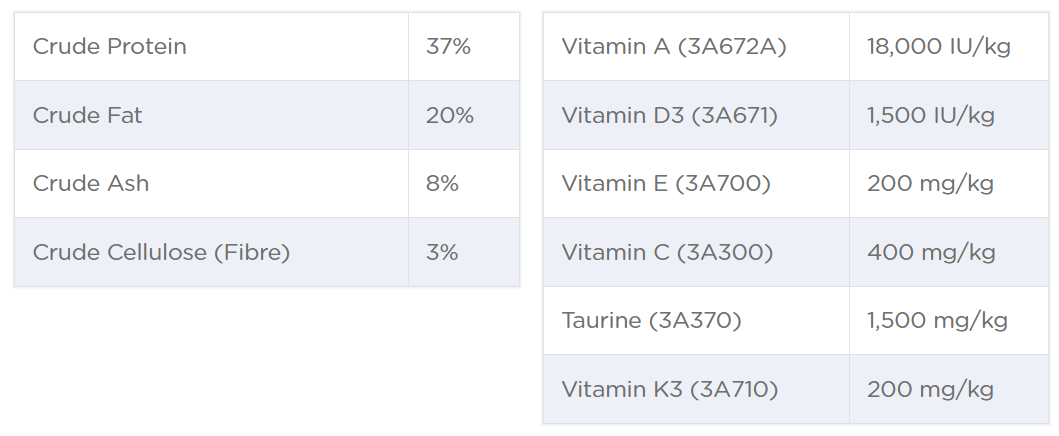
Task: Select the 8% ash value
Action: 442,183
